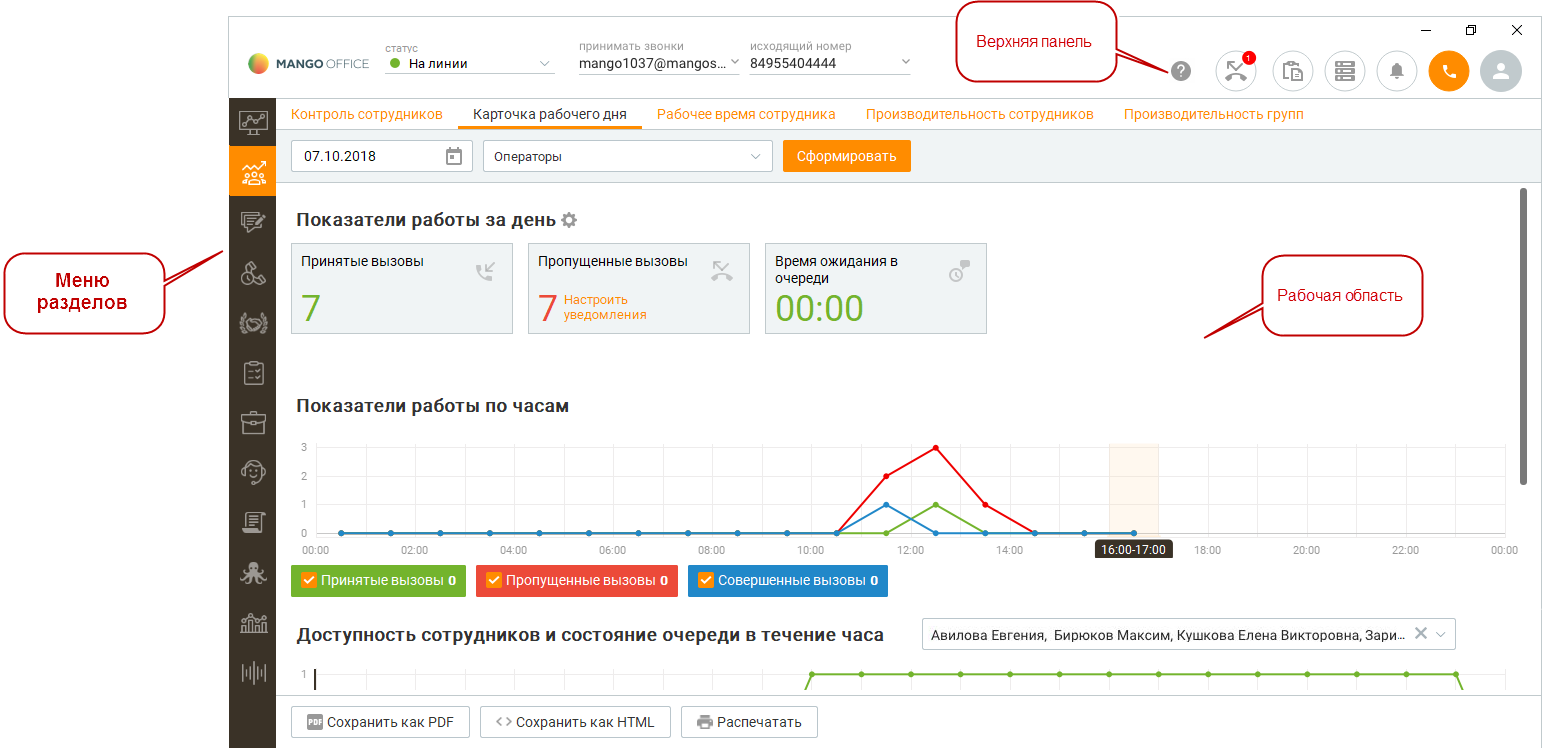Click Сохранить как PDF button
The height and width of the screenshot is (748, 1542).
[380, 722]
